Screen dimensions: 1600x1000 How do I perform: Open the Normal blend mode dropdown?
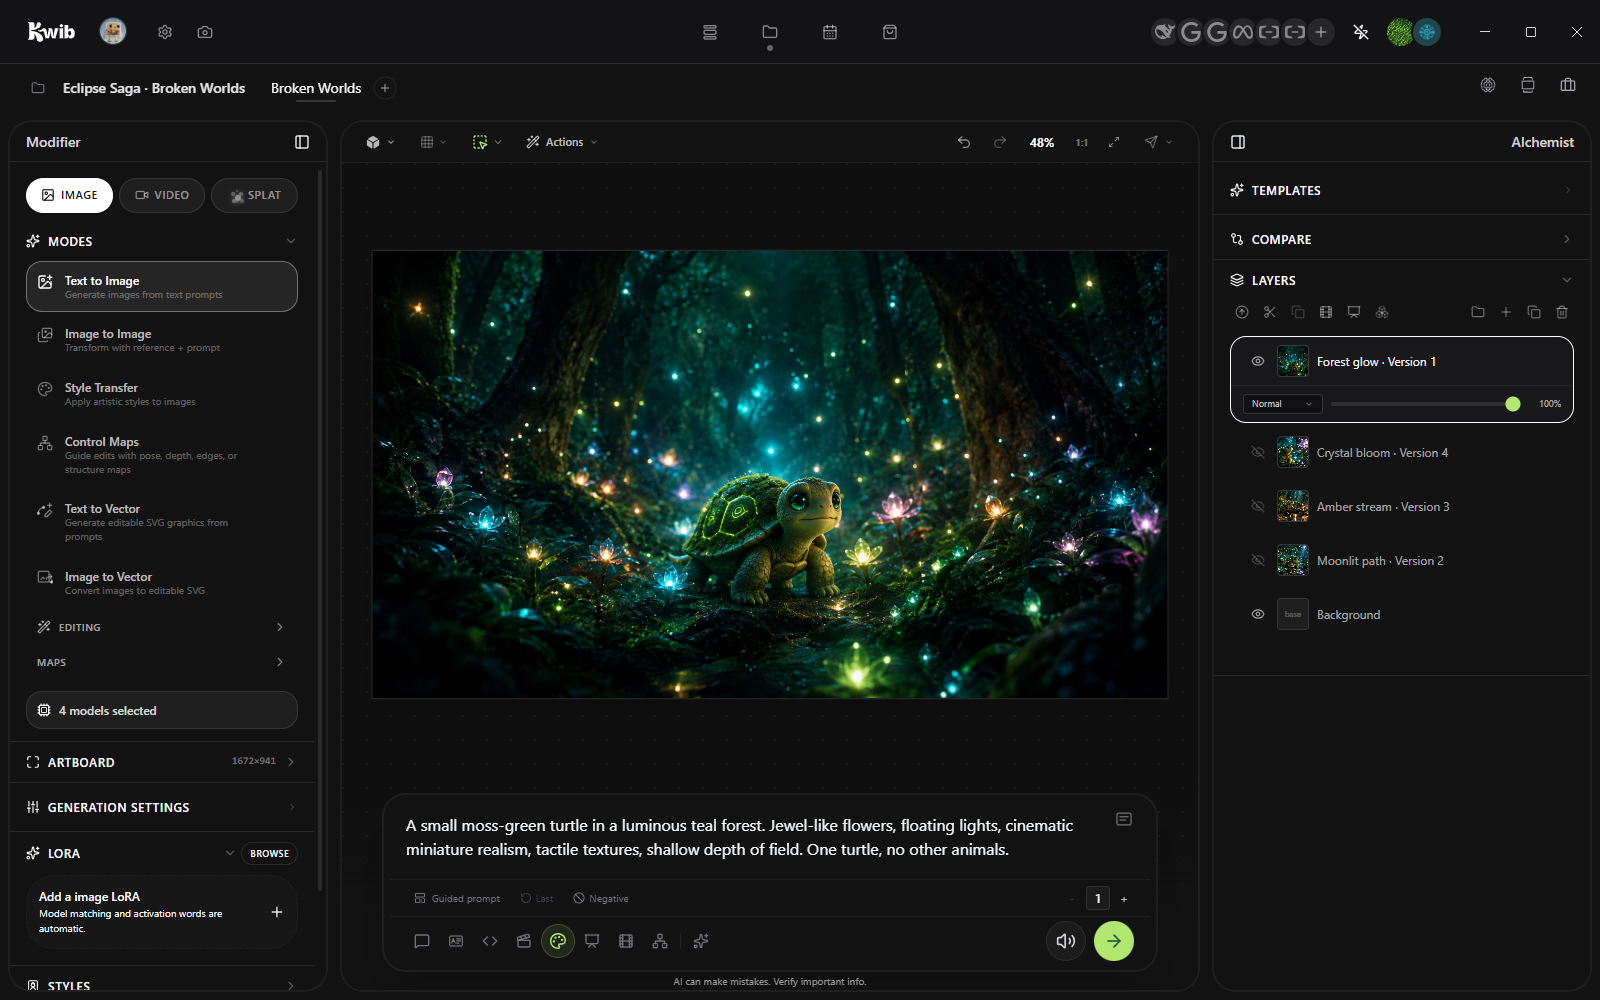click(x=1282, y=404)
